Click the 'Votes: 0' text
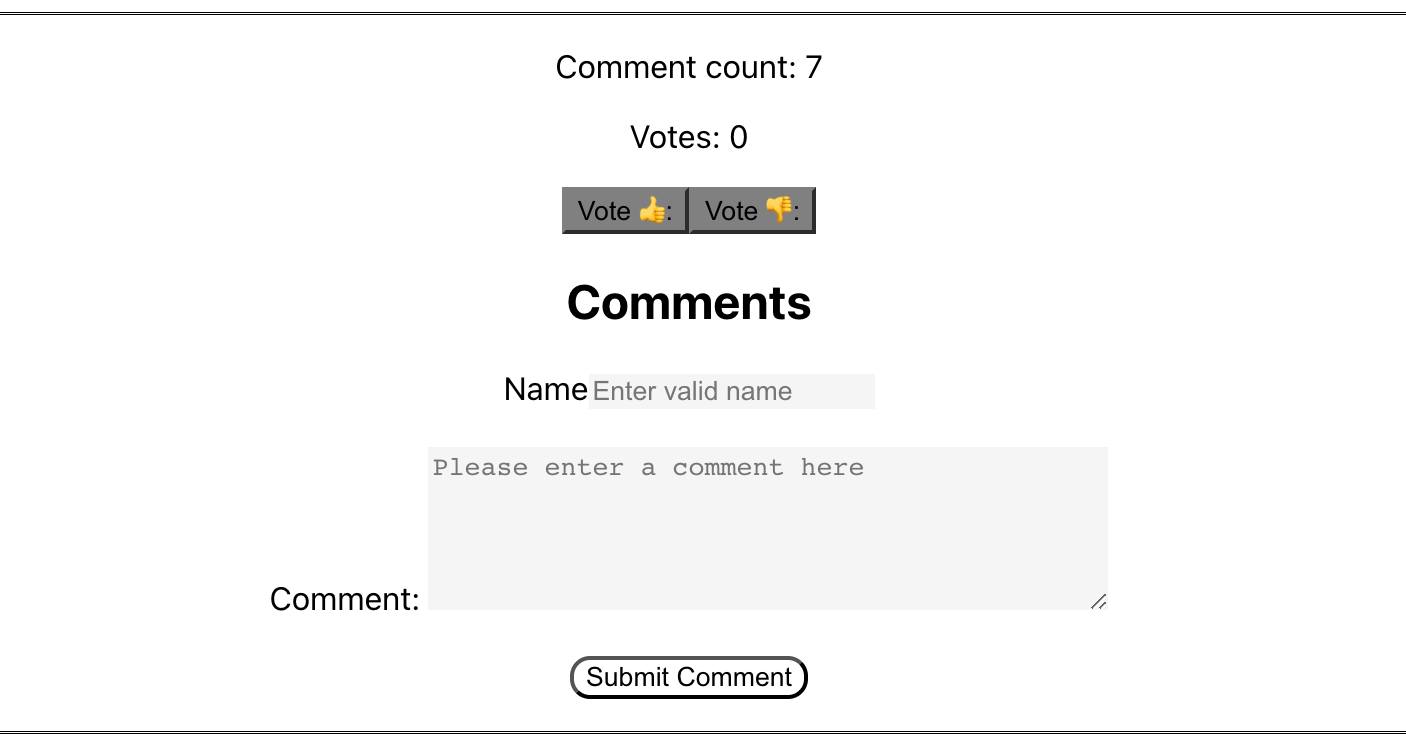The image size is (1406, 756). (x=689, y=137)
